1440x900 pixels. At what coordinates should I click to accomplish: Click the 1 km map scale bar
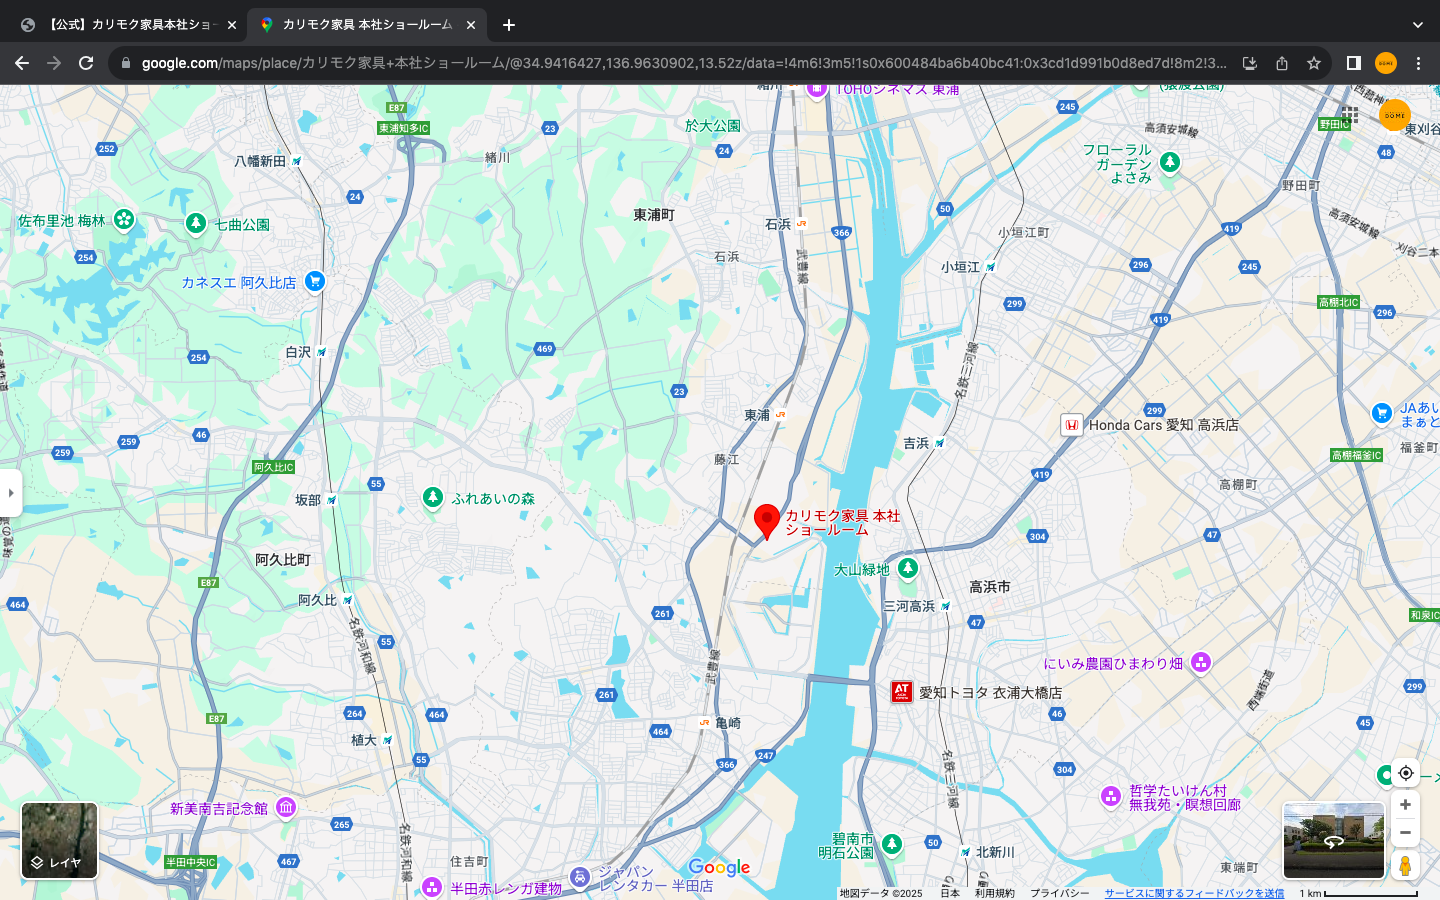pyautogui.click(x=1359, y=893)
